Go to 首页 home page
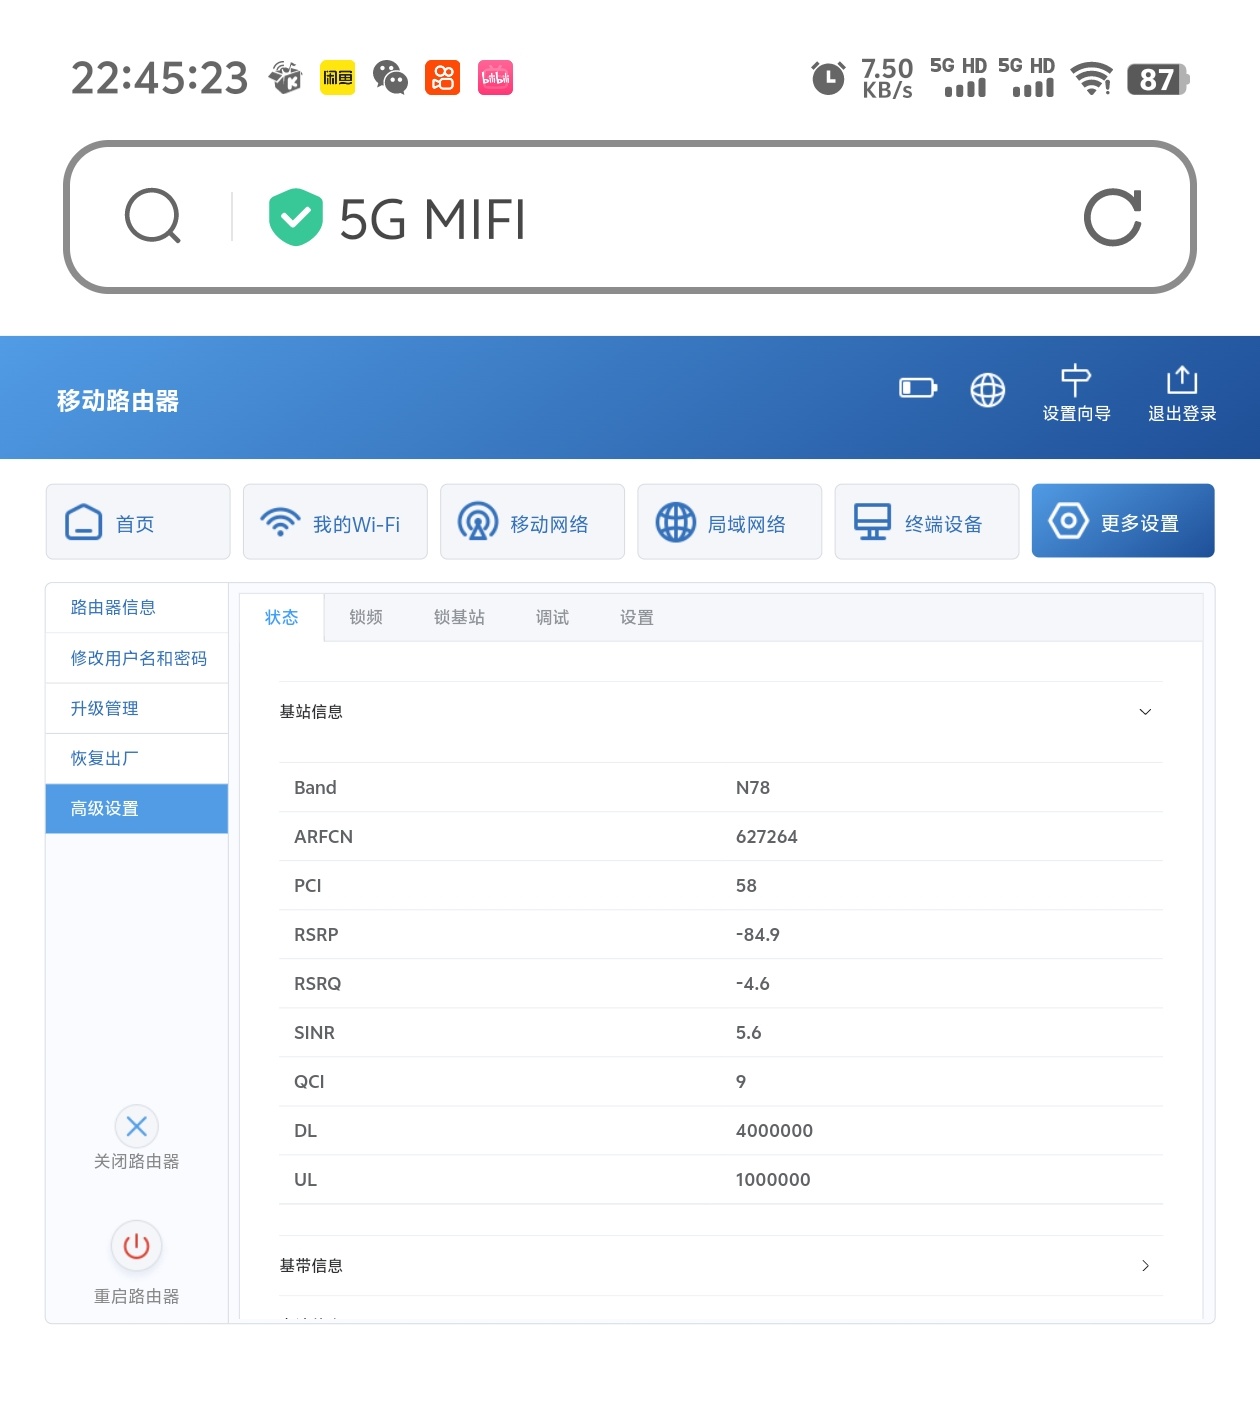 coord(138,522)
